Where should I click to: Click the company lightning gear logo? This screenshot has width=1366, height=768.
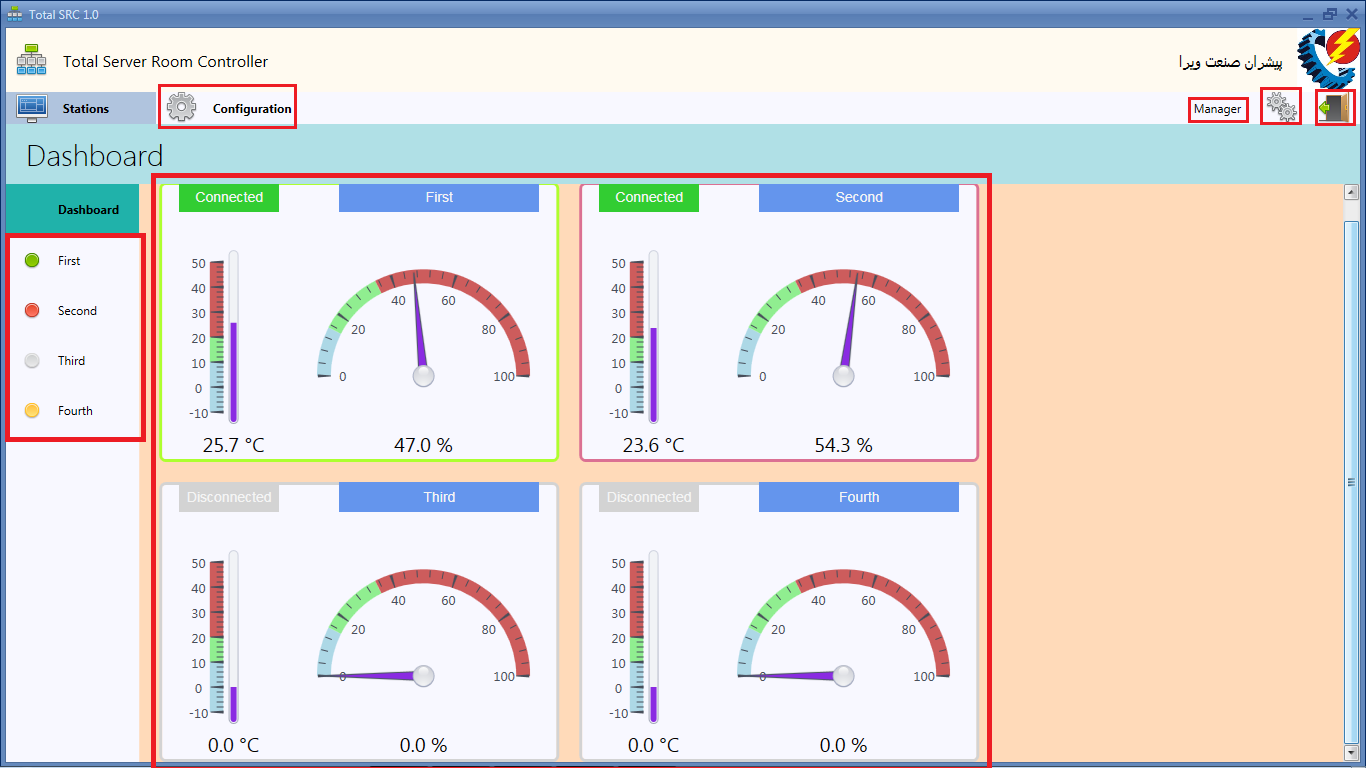(1328, 58)
